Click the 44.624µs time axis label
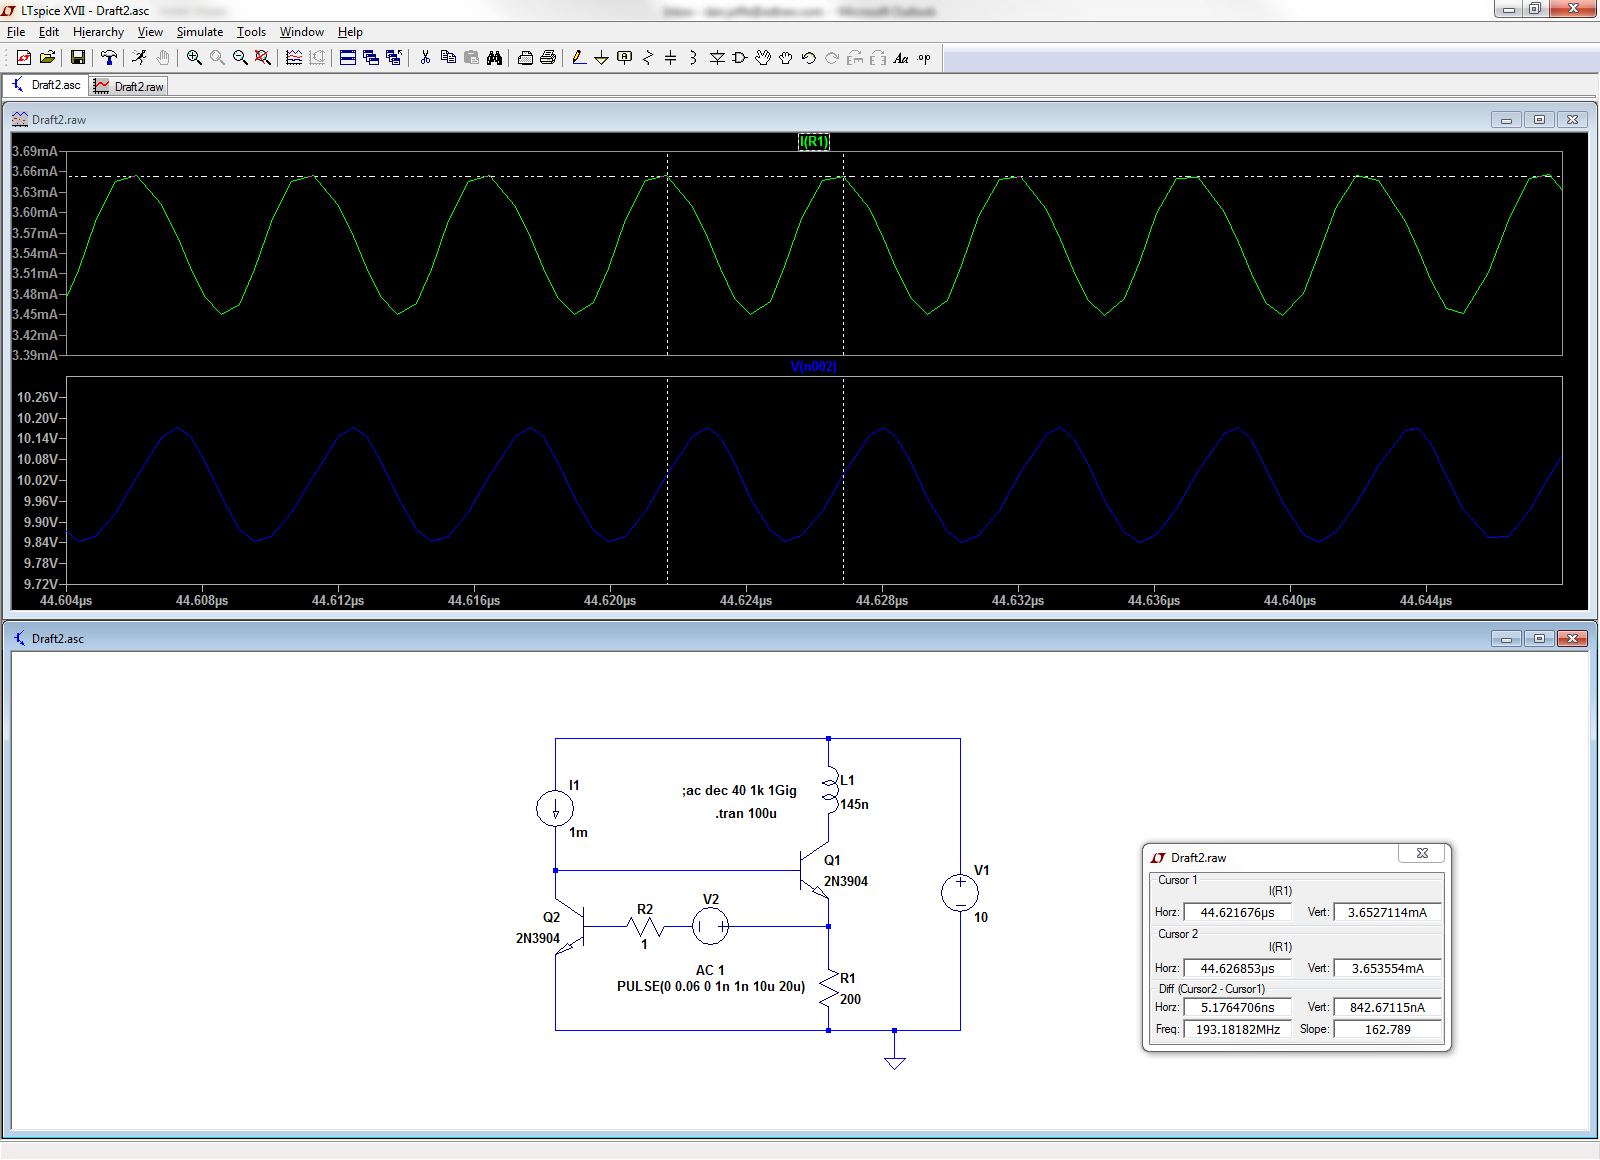 click(746, 601)
